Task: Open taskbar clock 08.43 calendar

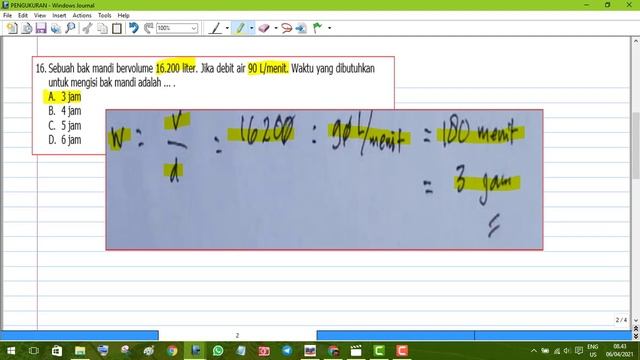Action: 619,351
